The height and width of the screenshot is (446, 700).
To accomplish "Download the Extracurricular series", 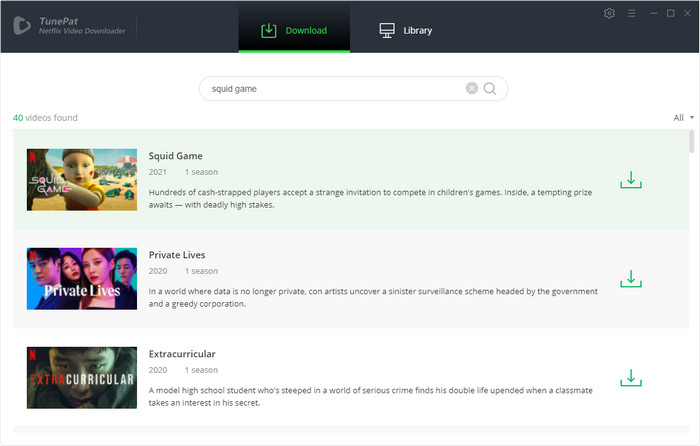I will (631, 378).
